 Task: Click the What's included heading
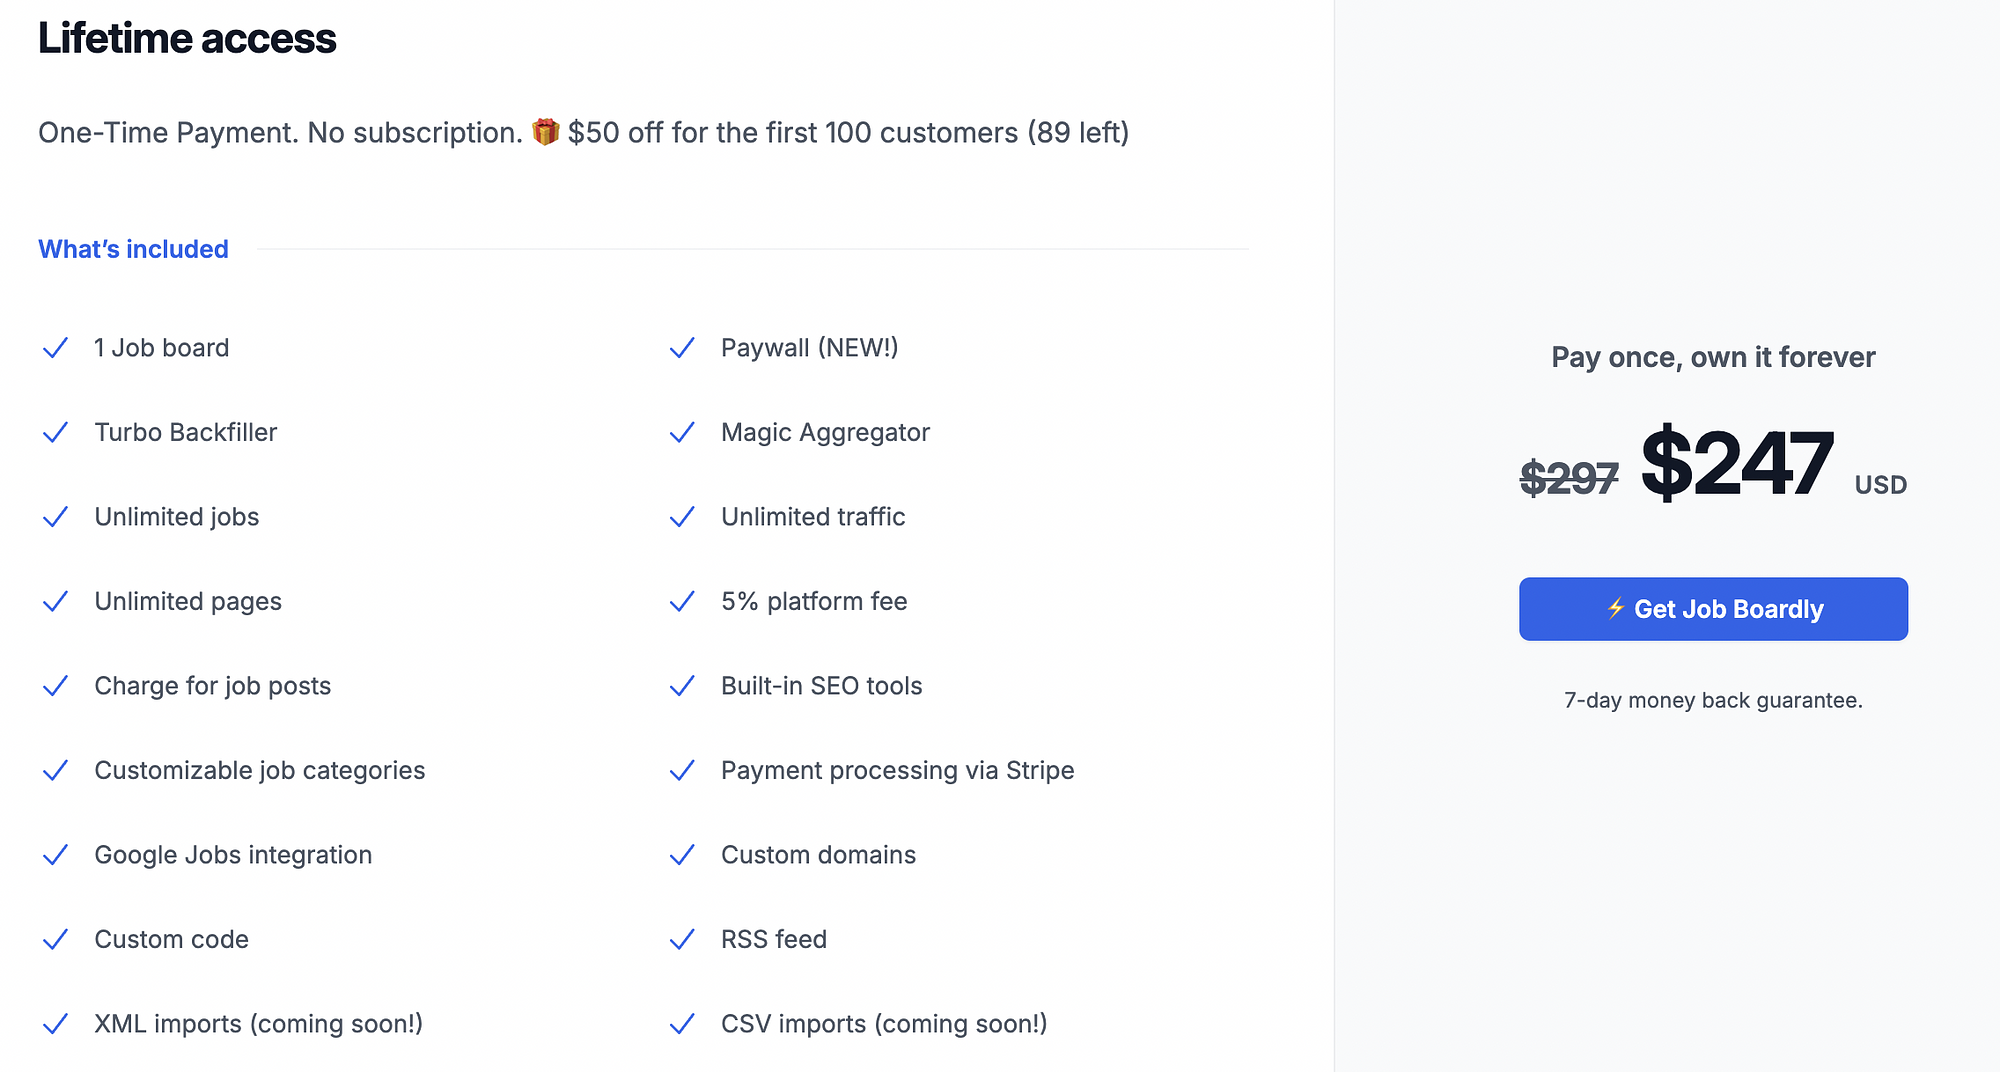[133, 249]
